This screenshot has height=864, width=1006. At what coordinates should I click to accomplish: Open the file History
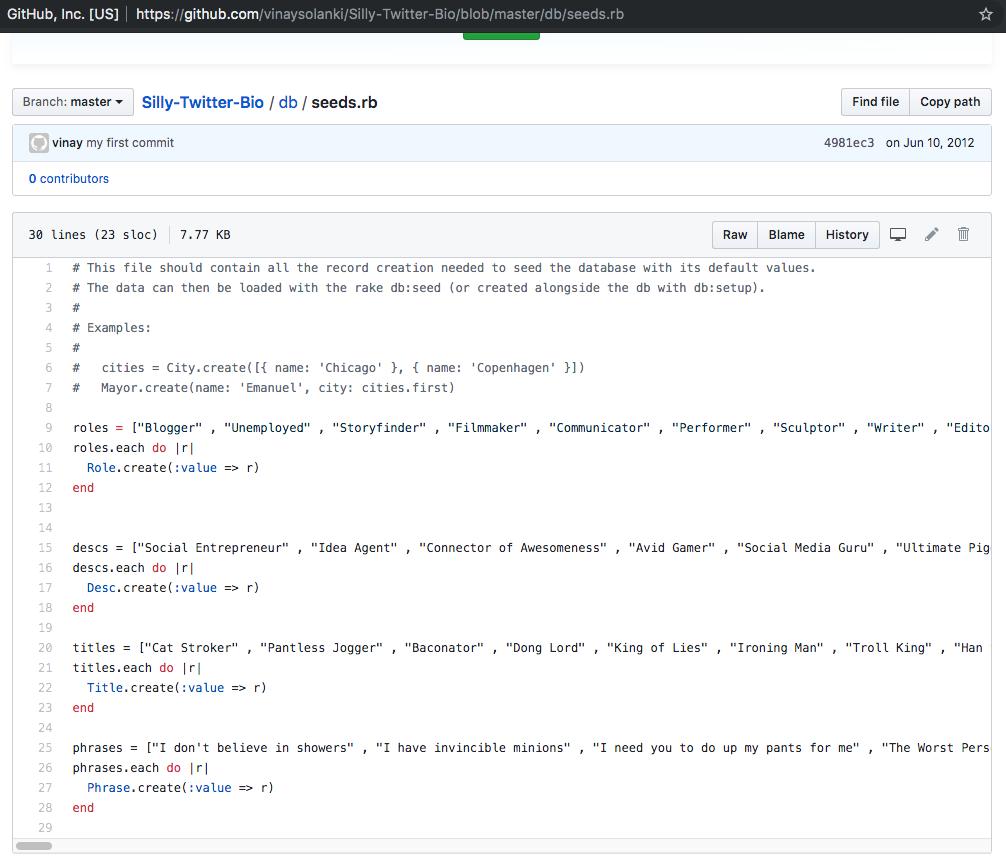coord(847,235)
